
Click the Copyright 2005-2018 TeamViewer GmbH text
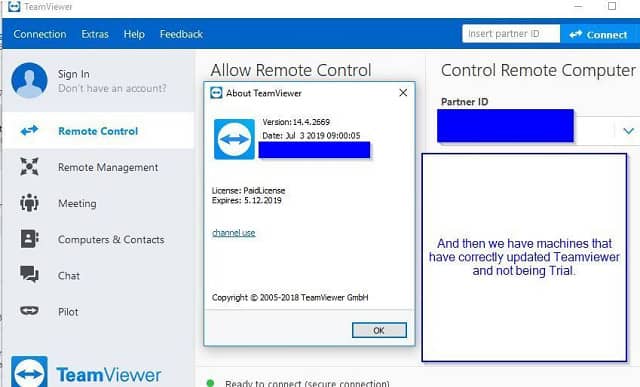tap(290, 297)
